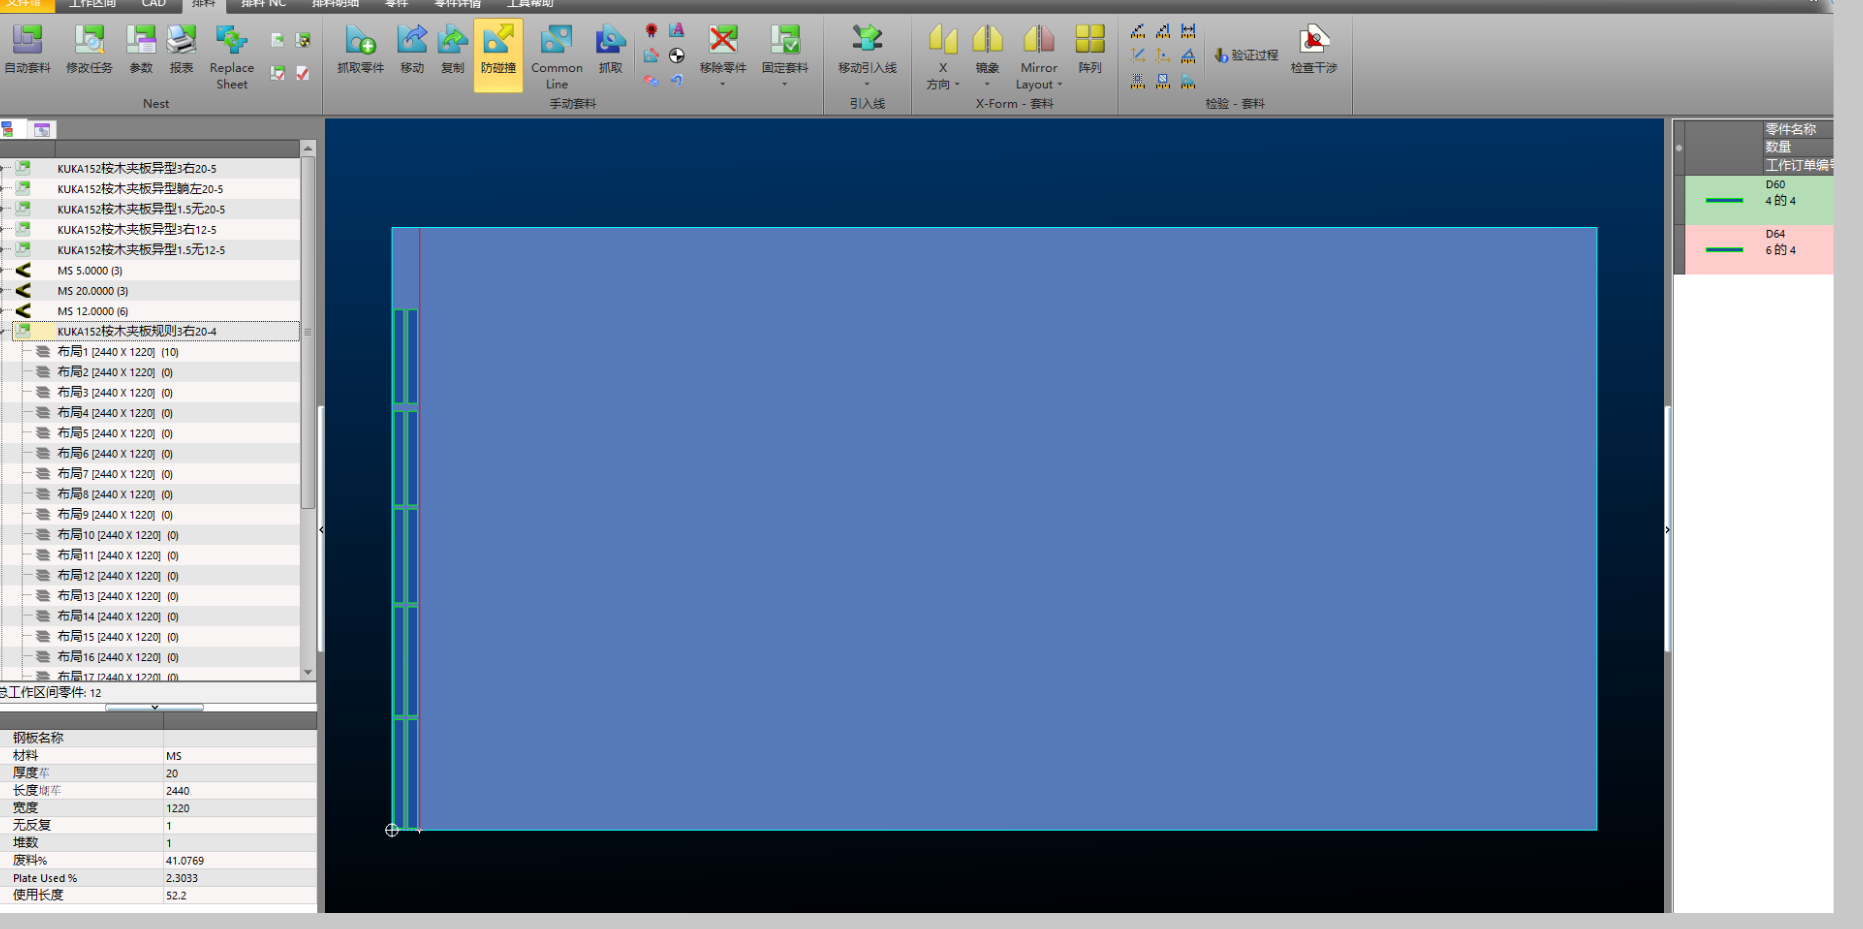This screenshot has width=1863, height=929.
Task: Collapse the tree pane using the chevron bar
Action: (x=154, y=707)
